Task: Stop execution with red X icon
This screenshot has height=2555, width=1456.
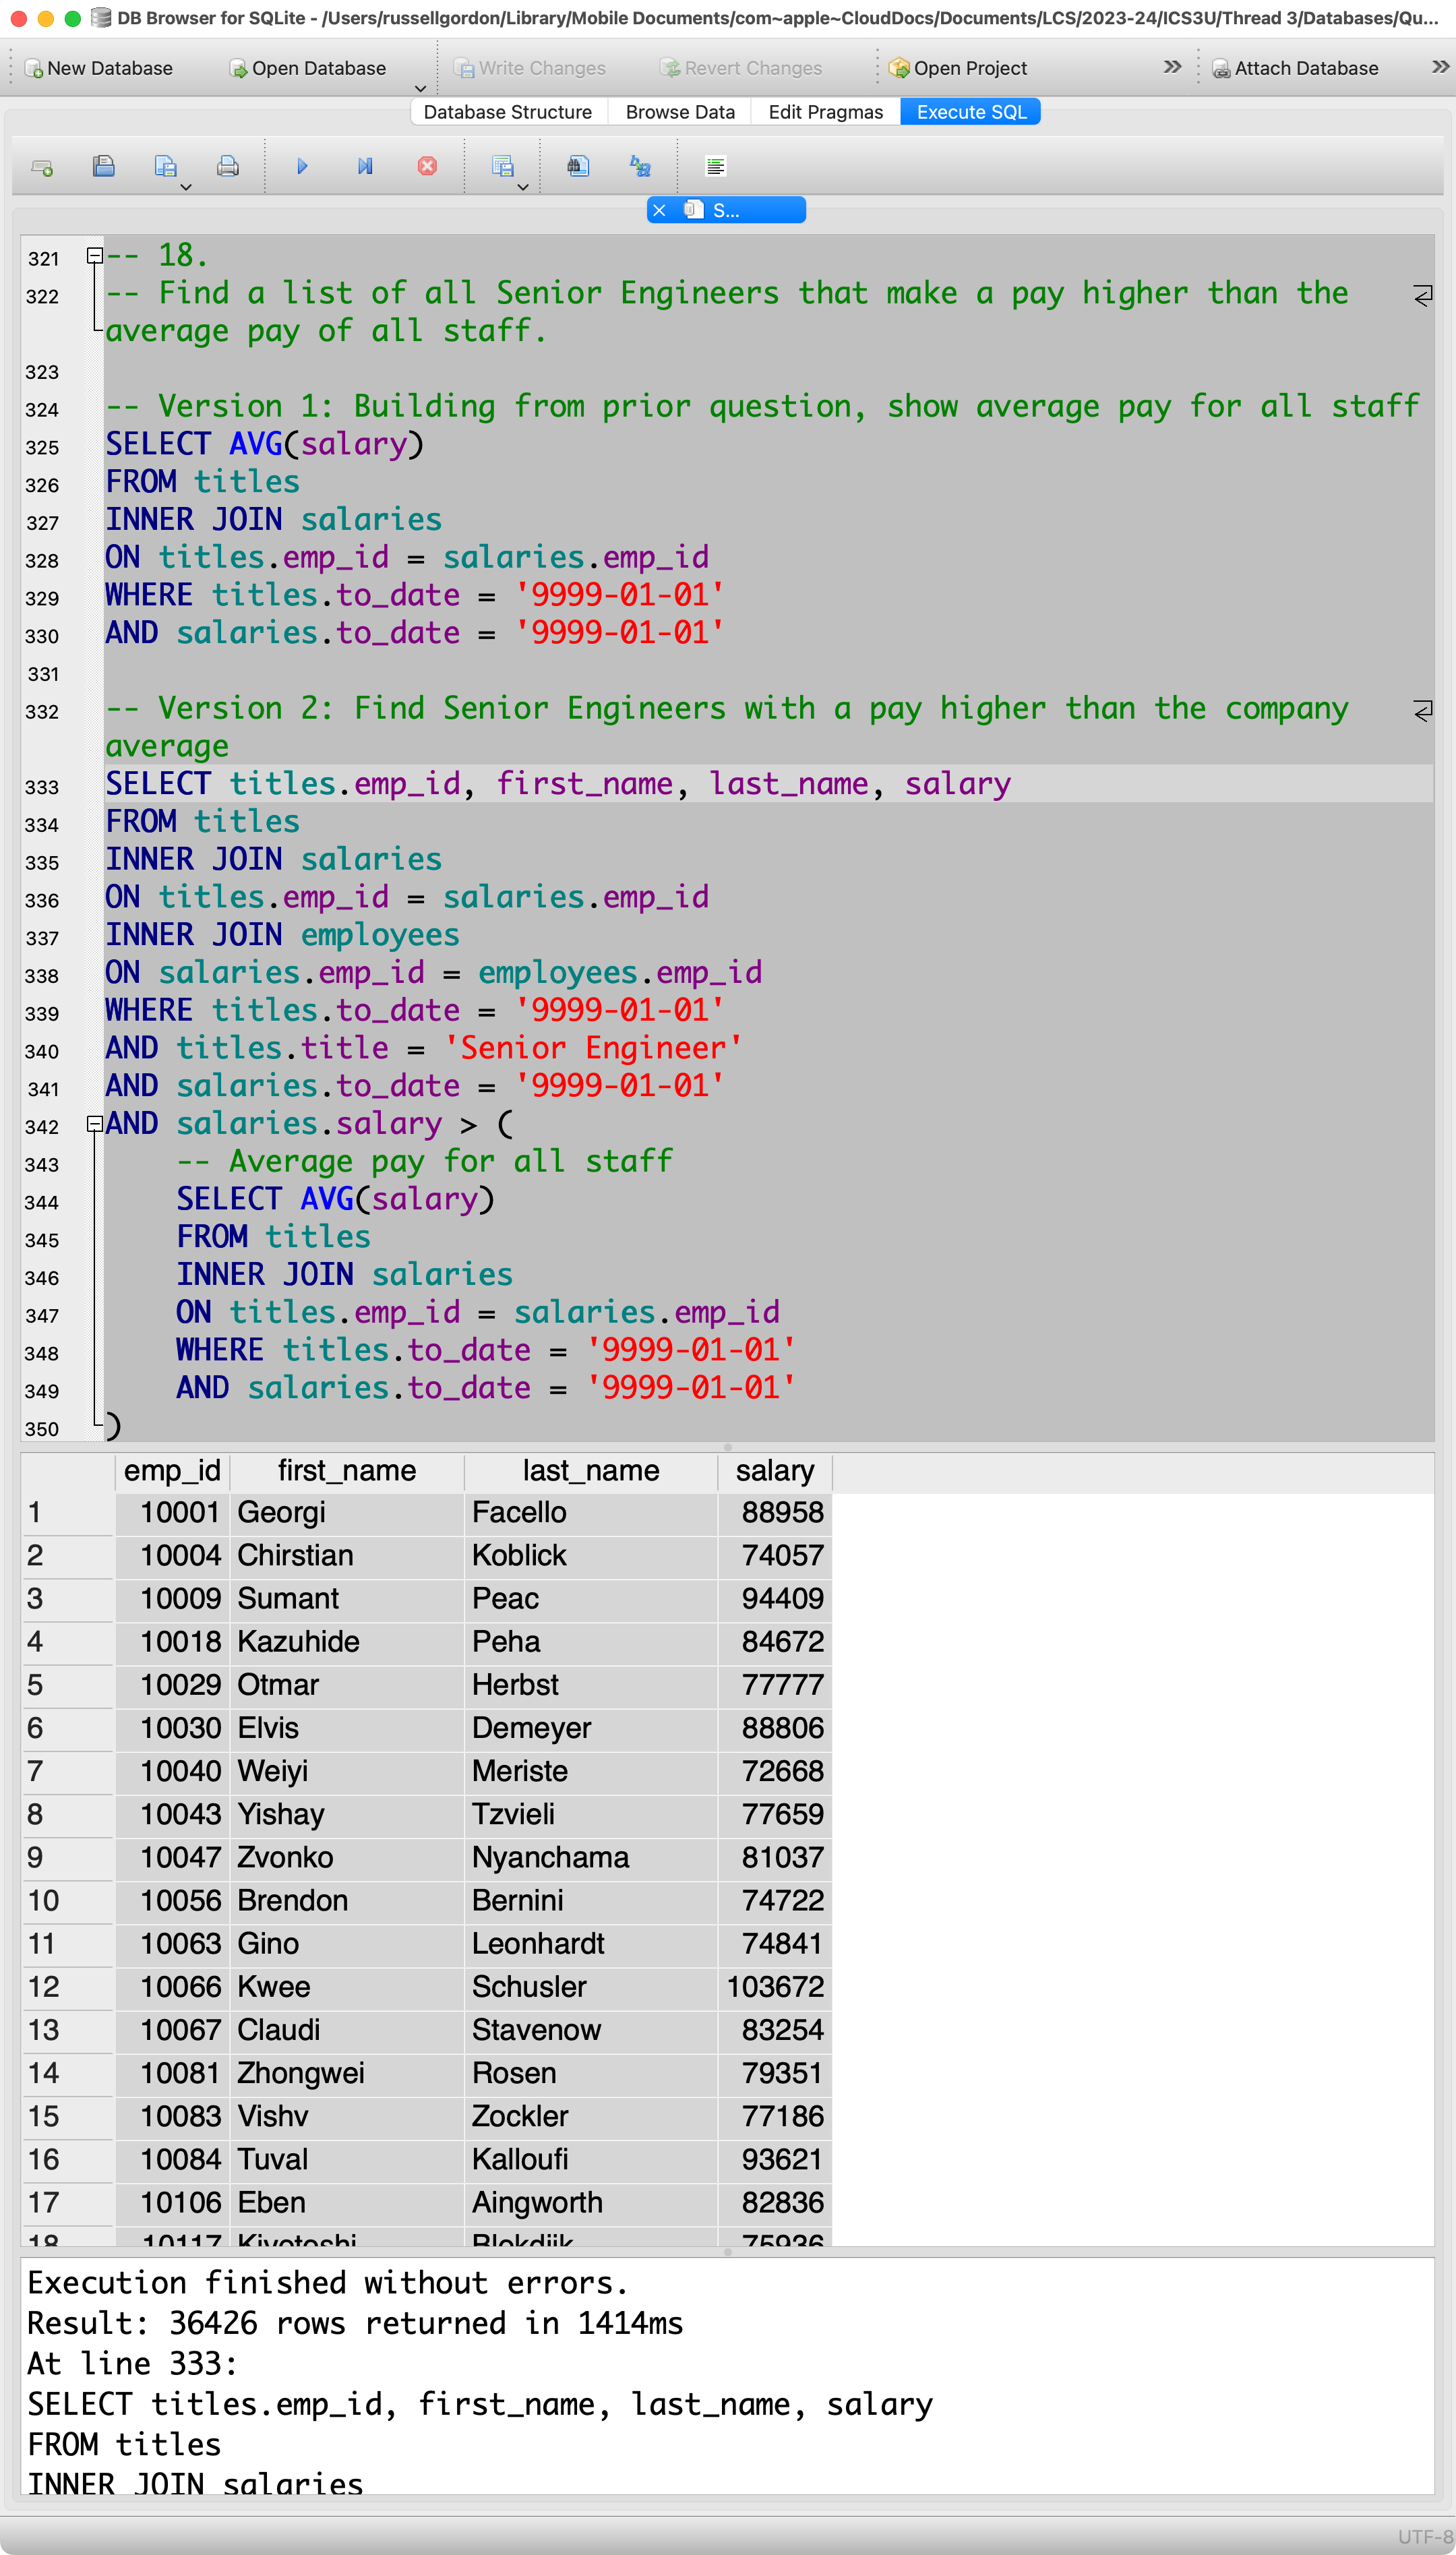Action: (x=427, y=167)
